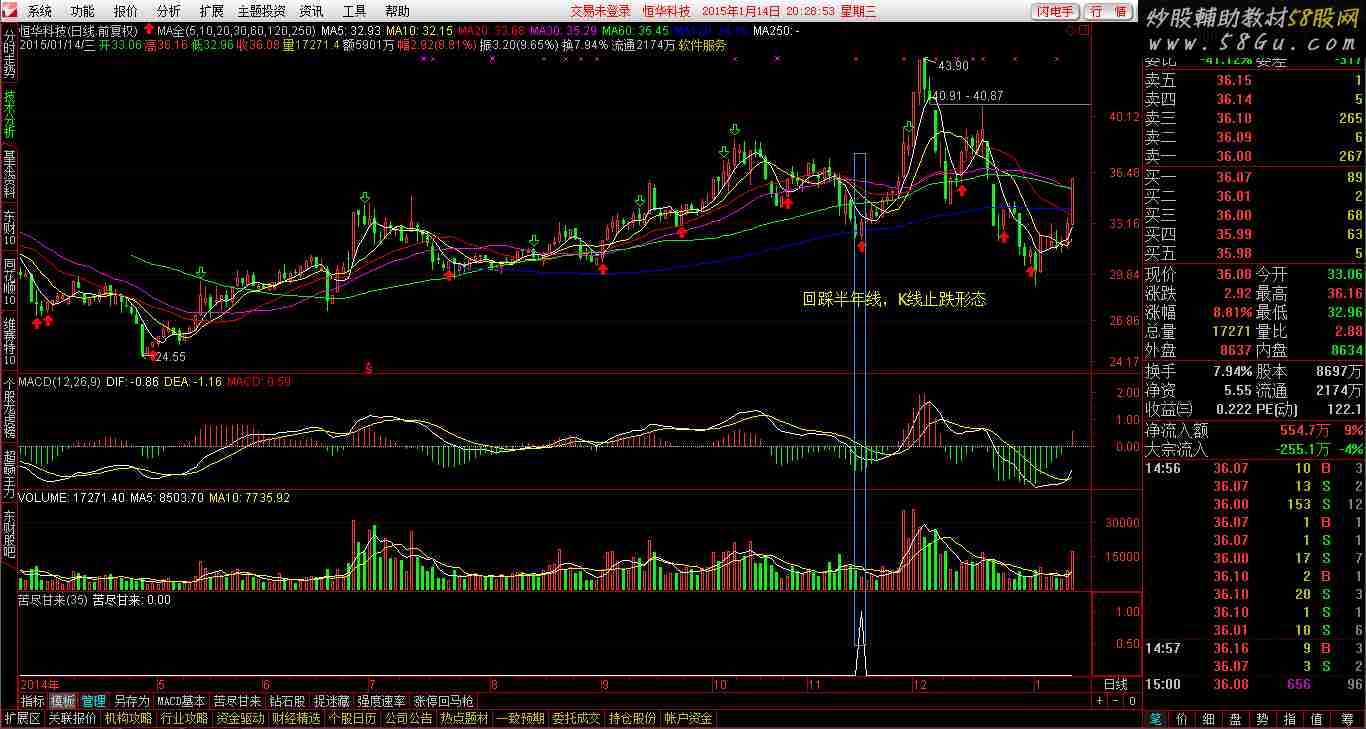Select the 技术分析 side tab

pyautogui.click(x=9, y=115)
